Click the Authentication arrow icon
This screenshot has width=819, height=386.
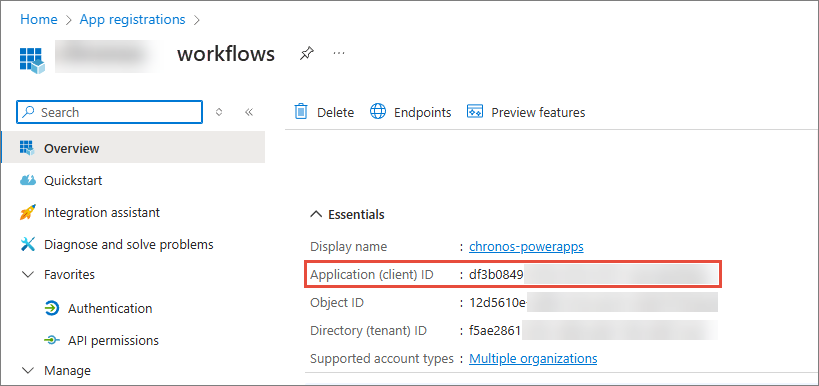pyautogui.click(x=52, y=308)
